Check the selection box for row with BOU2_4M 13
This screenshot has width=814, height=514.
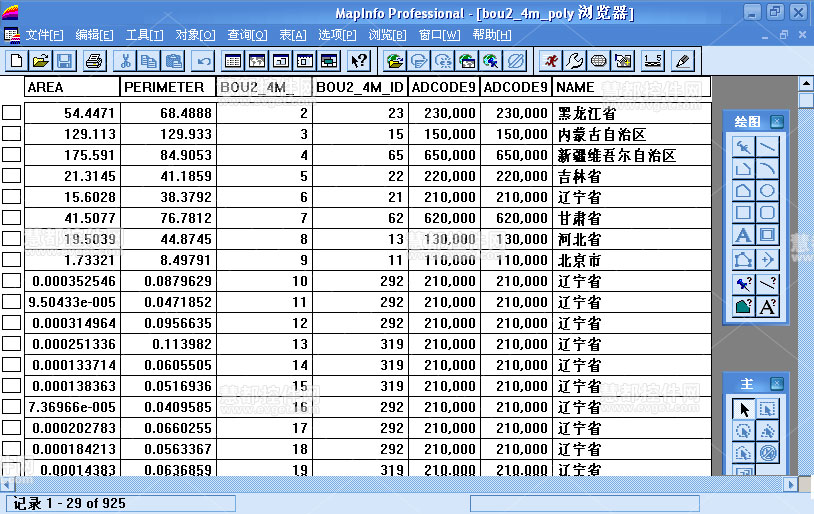click(x=11, y=344)
